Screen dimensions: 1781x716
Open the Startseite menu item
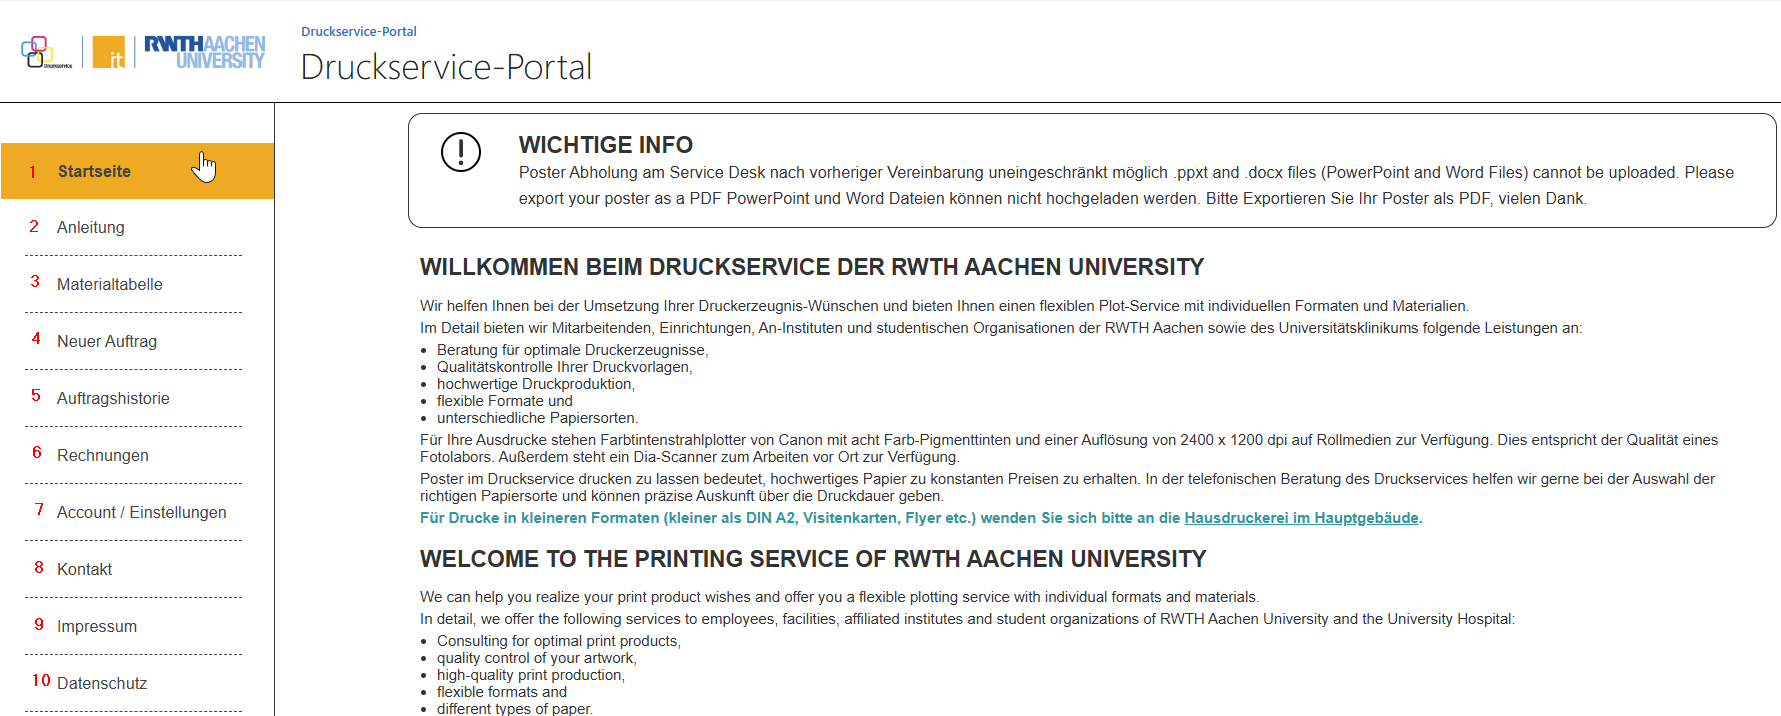[137, 171]
